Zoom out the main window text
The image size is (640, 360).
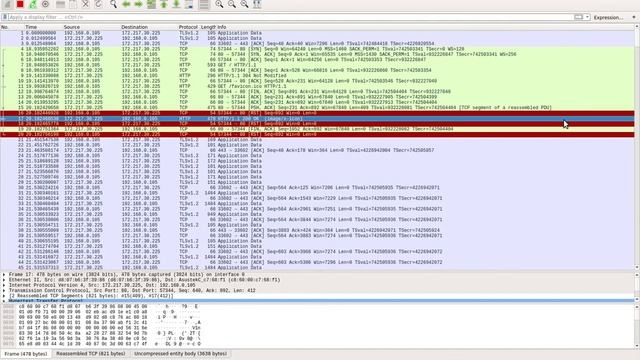(232, 4)
